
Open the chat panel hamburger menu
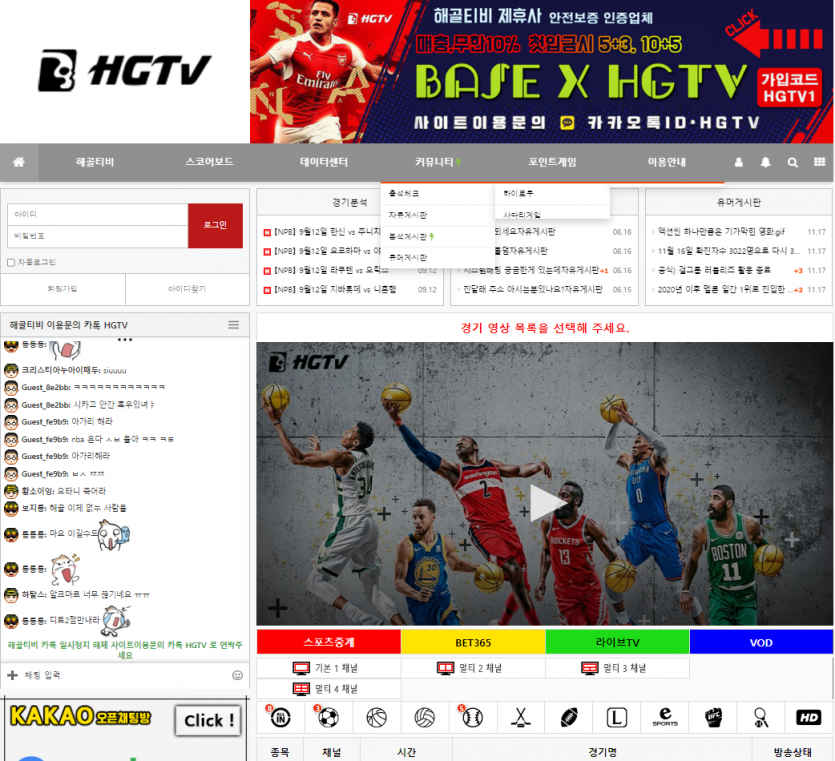point(233,325)
